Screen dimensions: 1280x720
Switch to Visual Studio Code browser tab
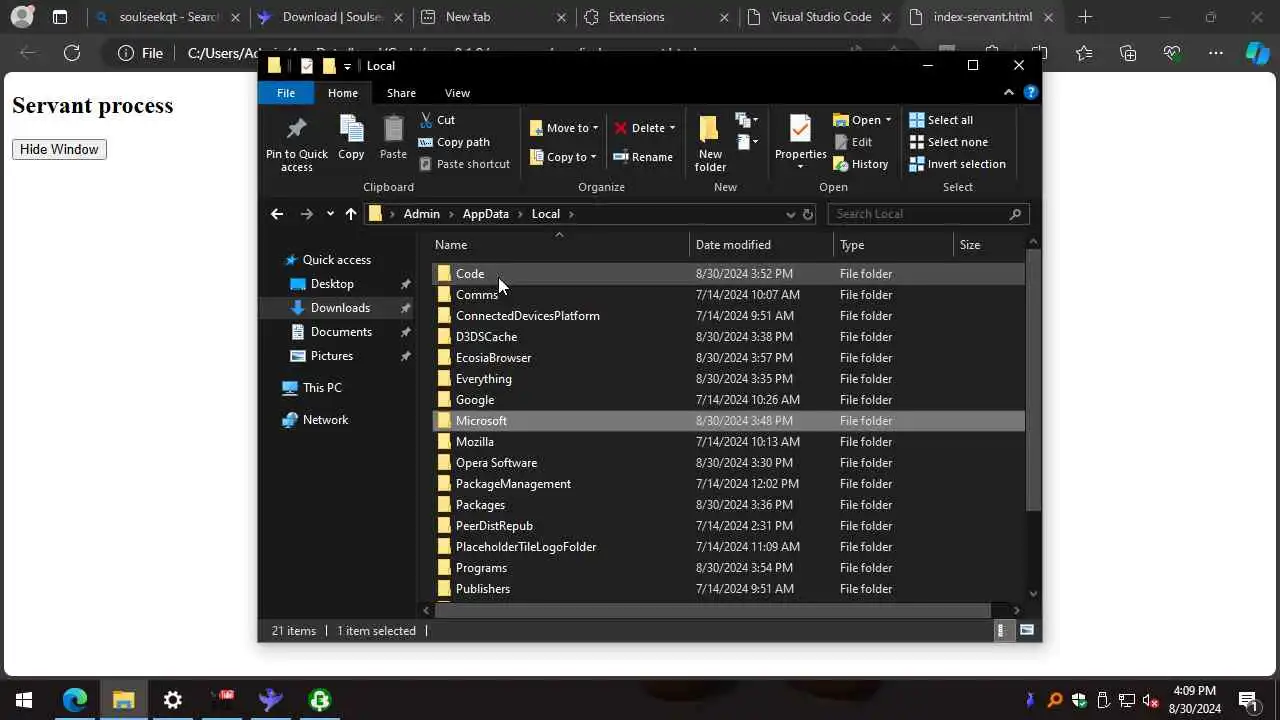point(822,17)
